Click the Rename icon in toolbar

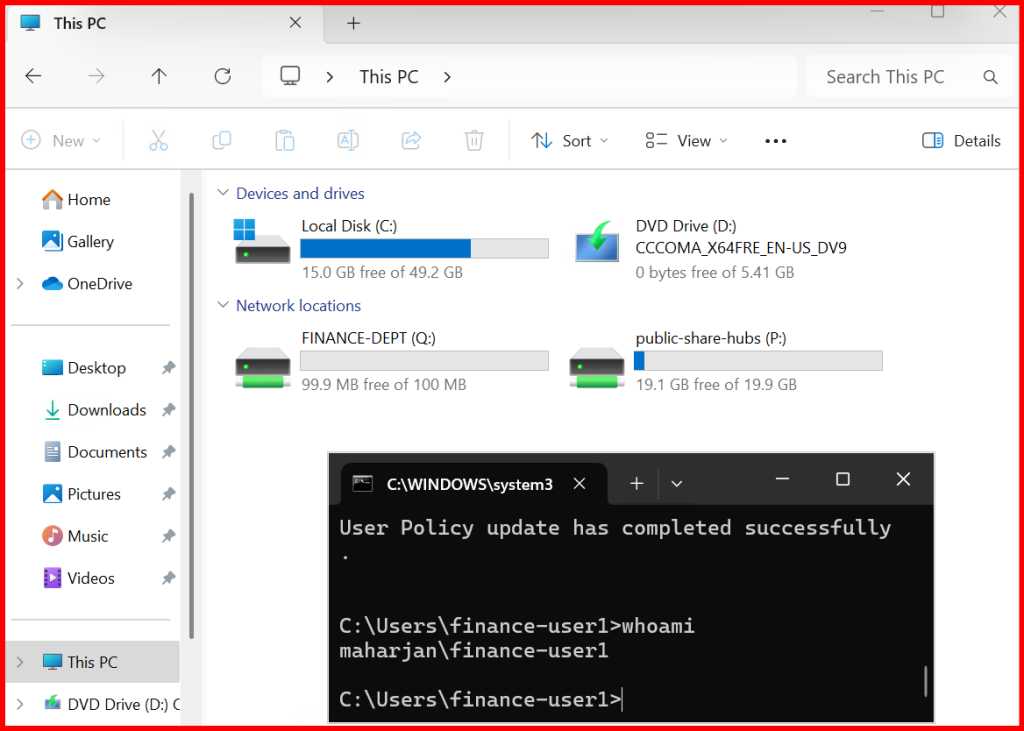(347, 141)
